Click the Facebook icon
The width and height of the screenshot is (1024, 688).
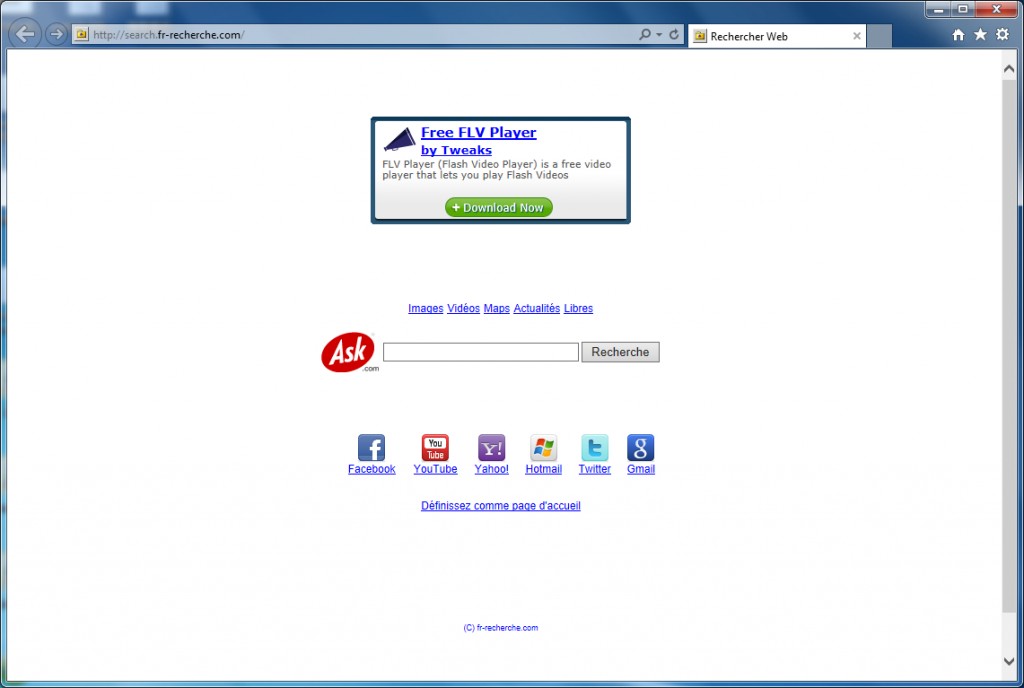point(372,448)
